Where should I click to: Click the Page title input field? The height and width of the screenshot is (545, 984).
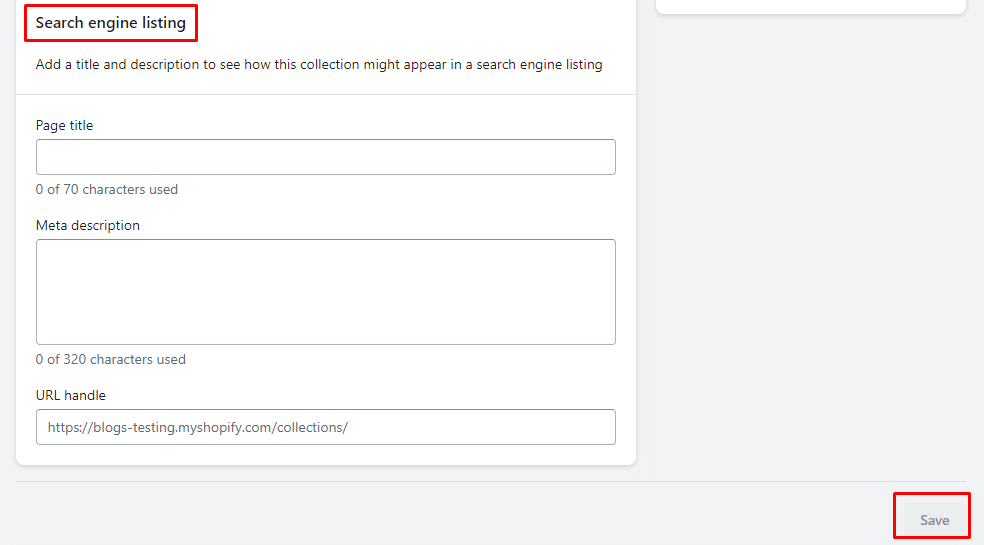click(x=325, y=157)
